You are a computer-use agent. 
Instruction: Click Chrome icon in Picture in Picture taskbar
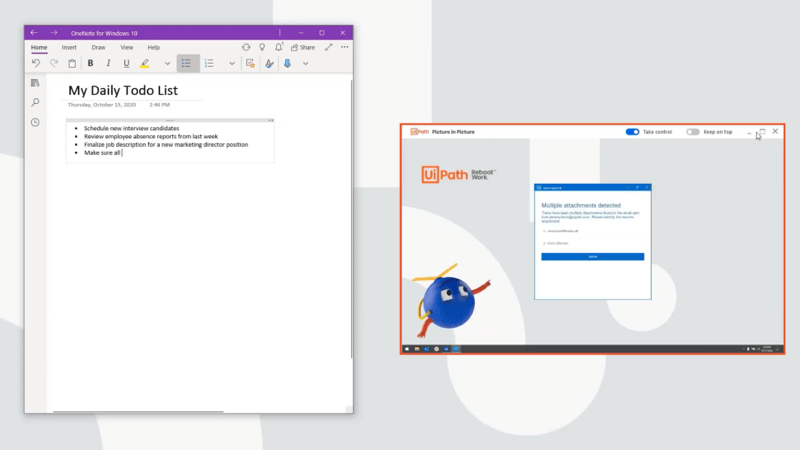point(436,349)
